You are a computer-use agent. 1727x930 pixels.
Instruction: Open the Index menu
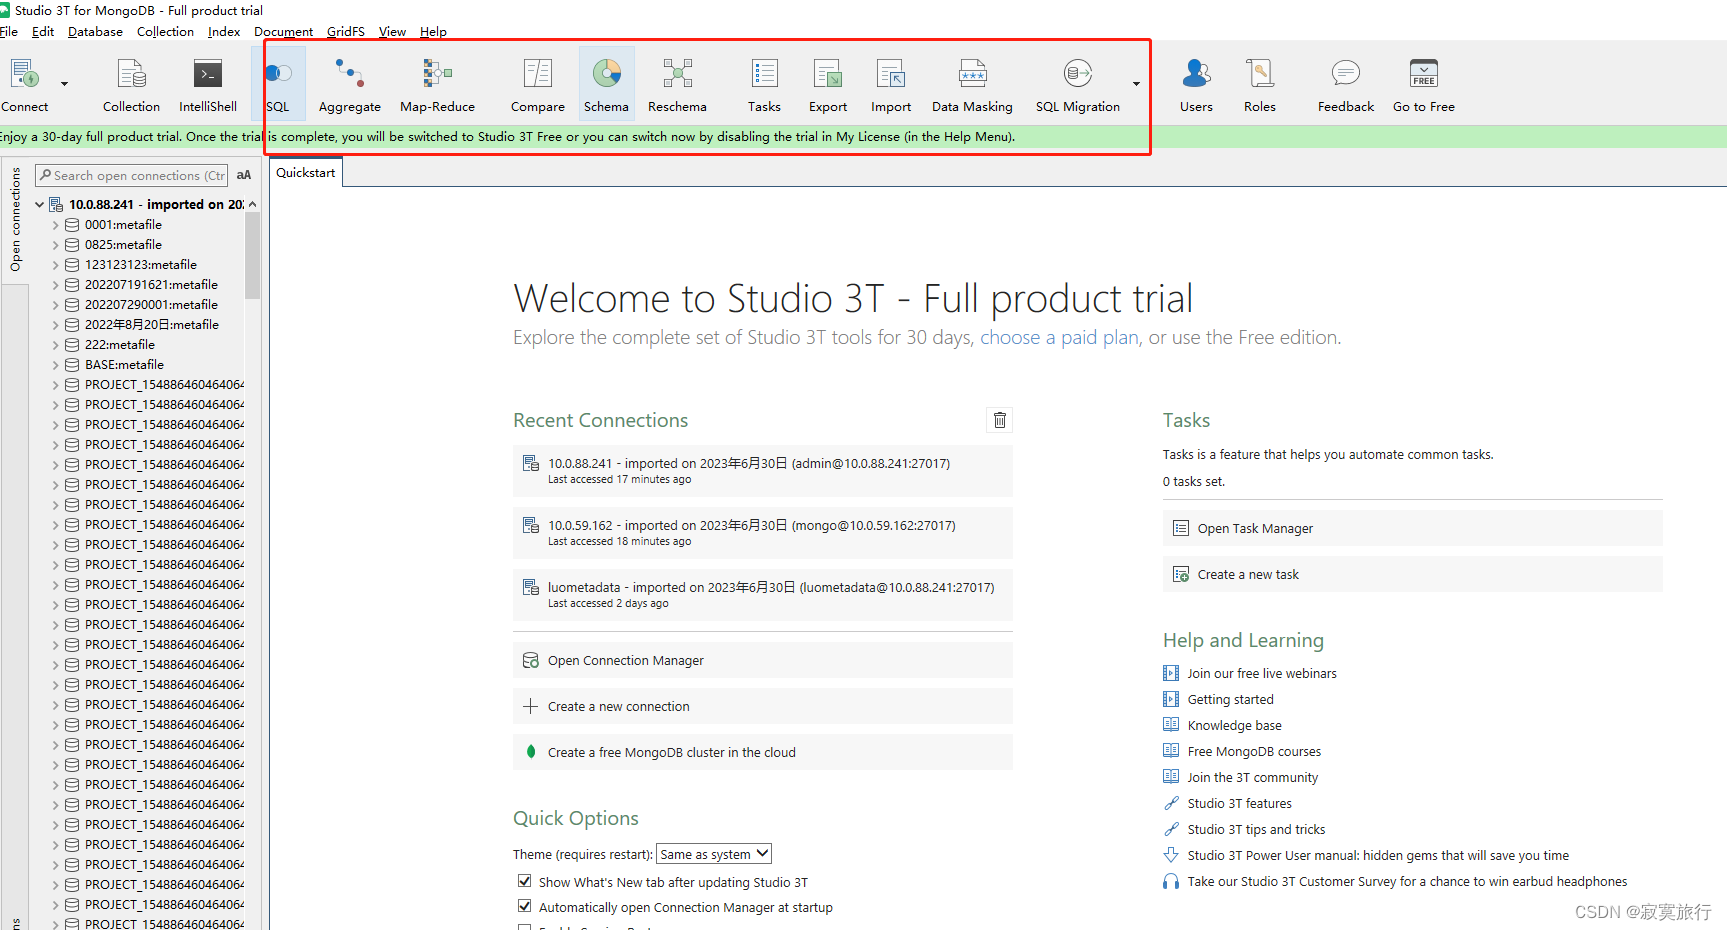224,31
